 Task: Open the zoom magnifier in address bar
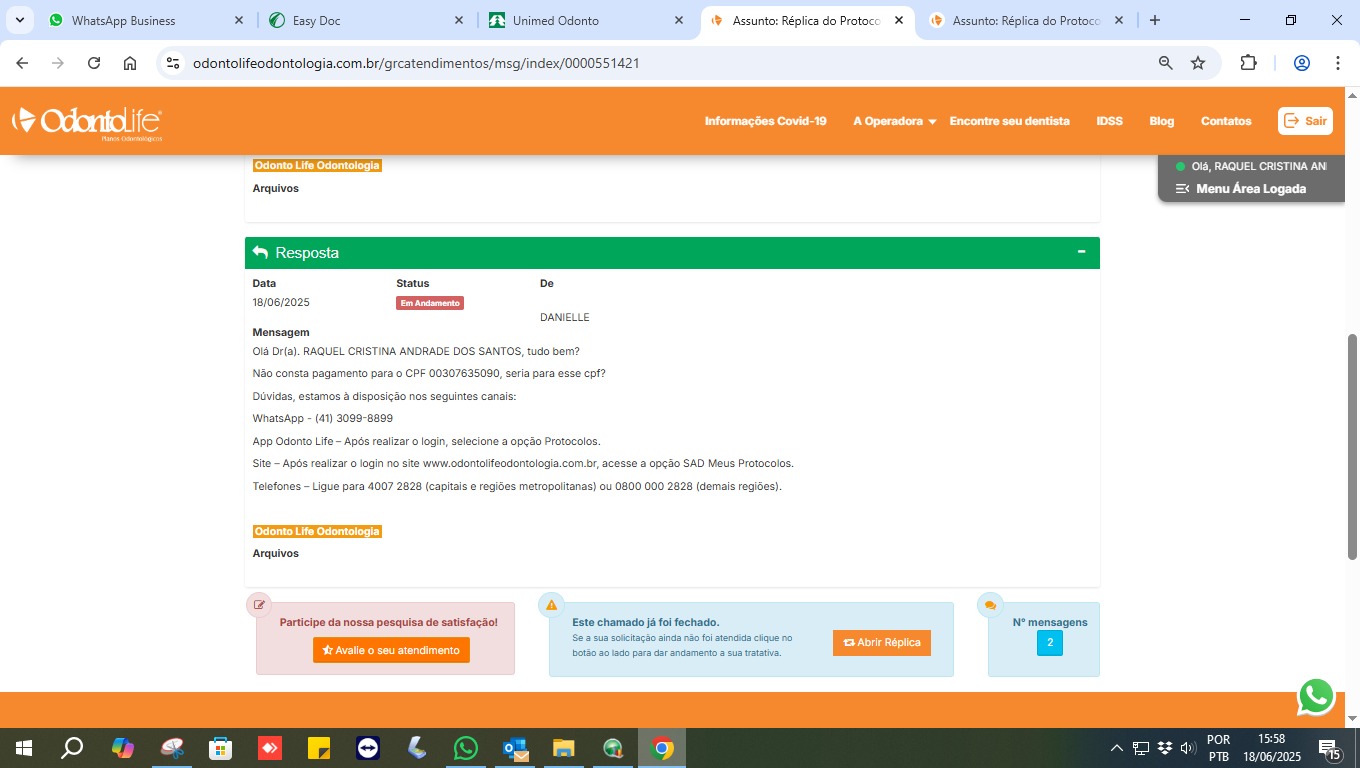coord(1166,63)
